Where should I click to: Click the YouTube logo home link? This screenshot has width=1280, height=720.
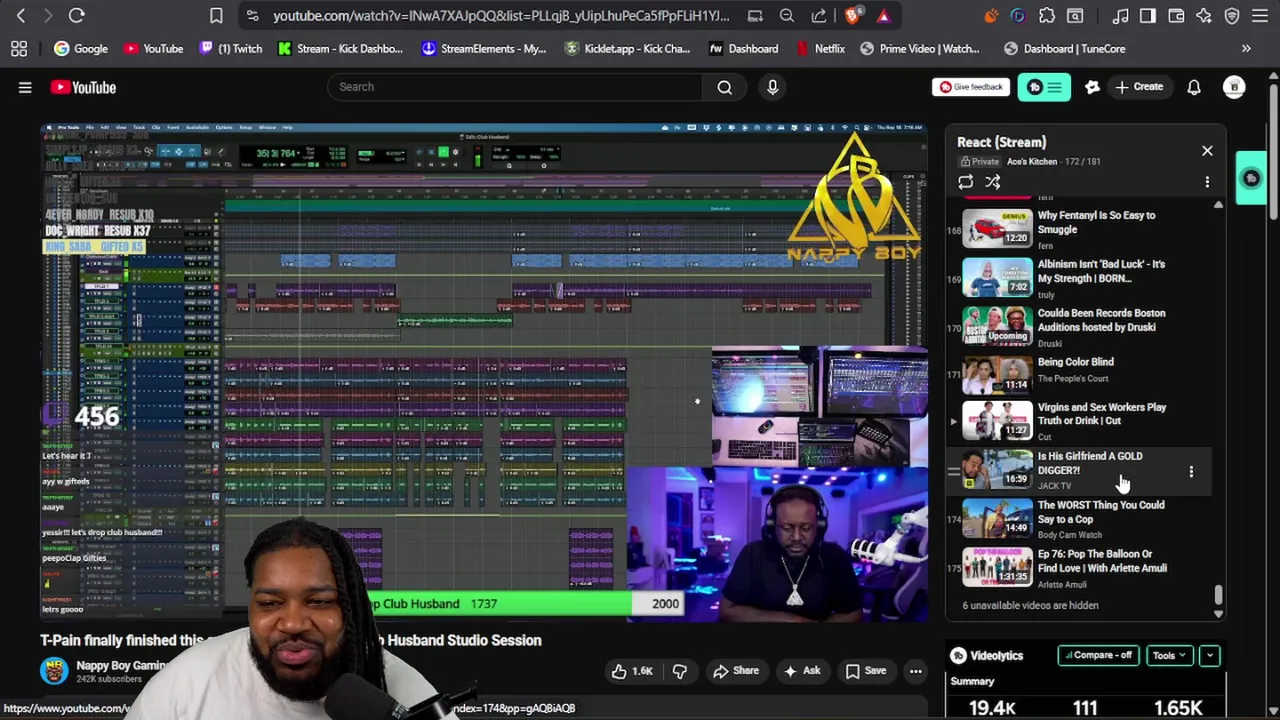(x=83, y=87)
